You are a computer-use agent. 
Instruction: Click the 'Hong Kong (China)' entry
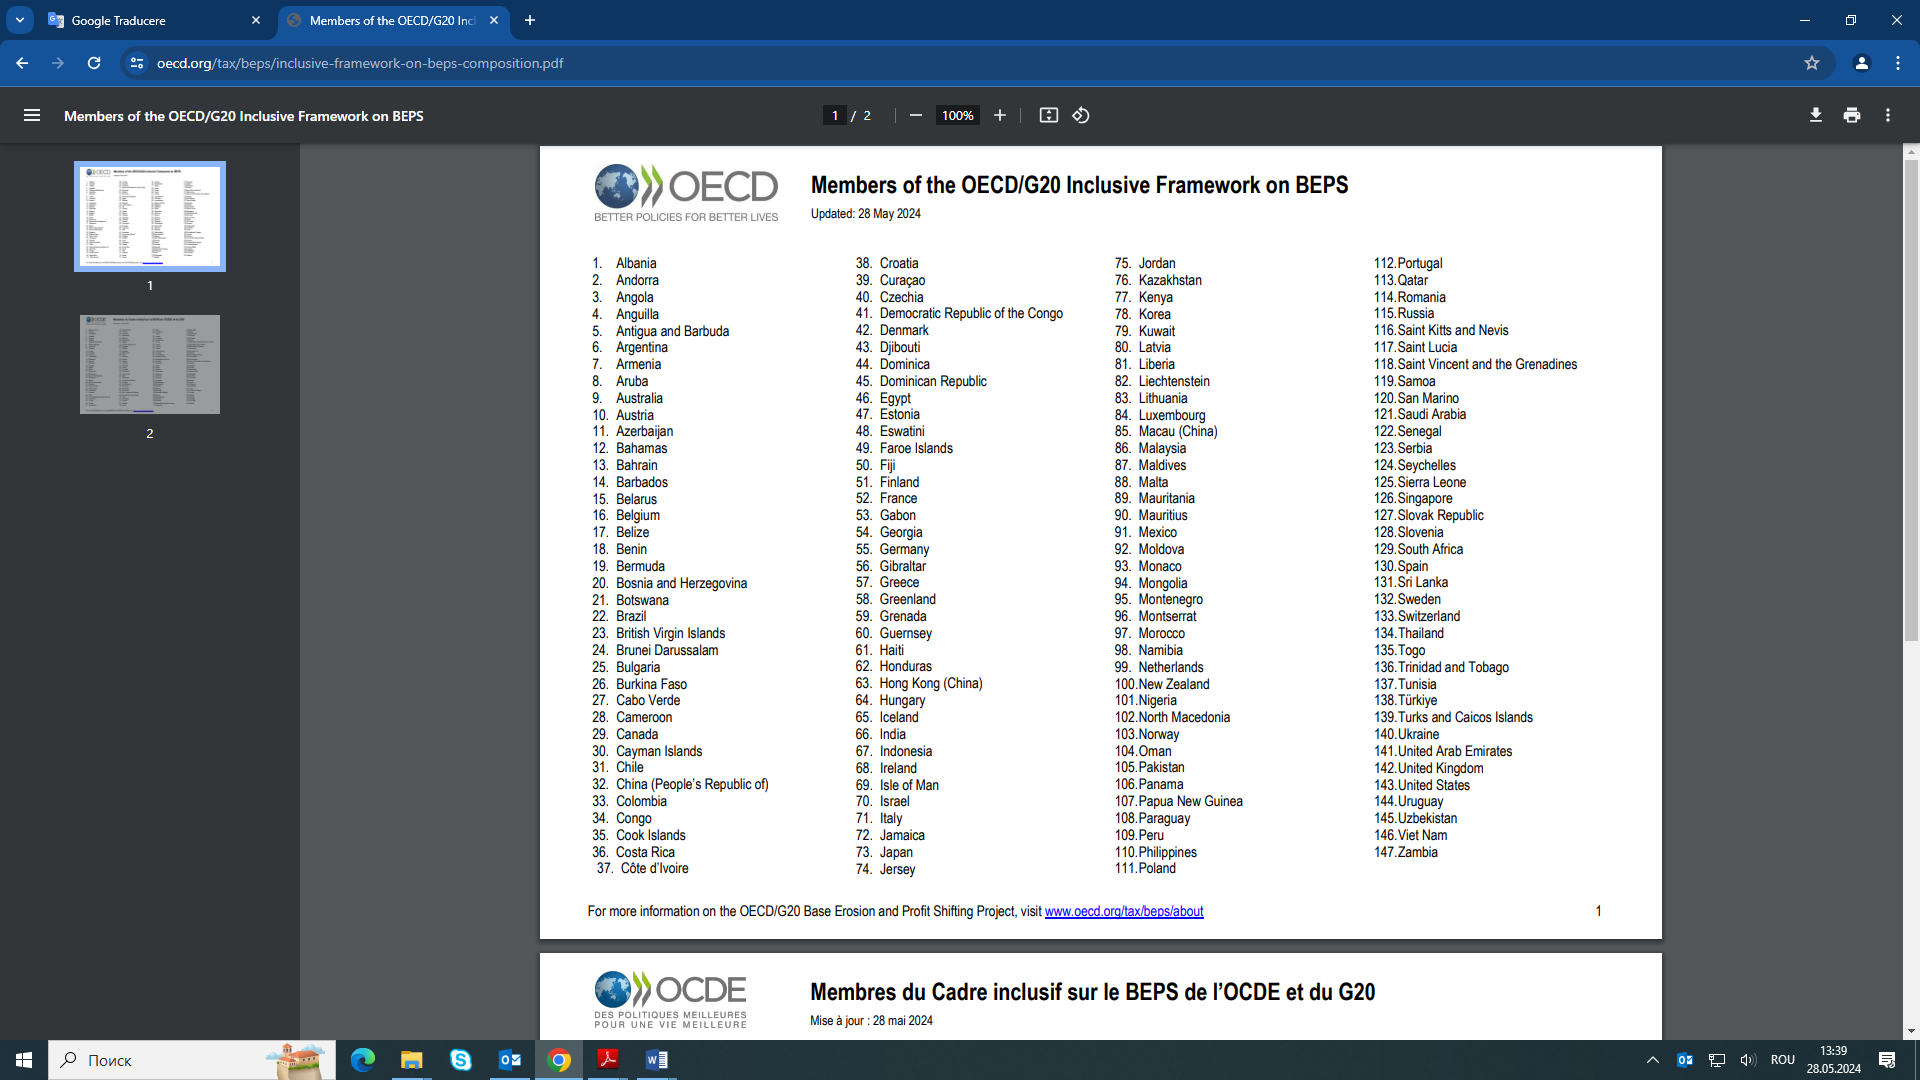pos(931,683)
